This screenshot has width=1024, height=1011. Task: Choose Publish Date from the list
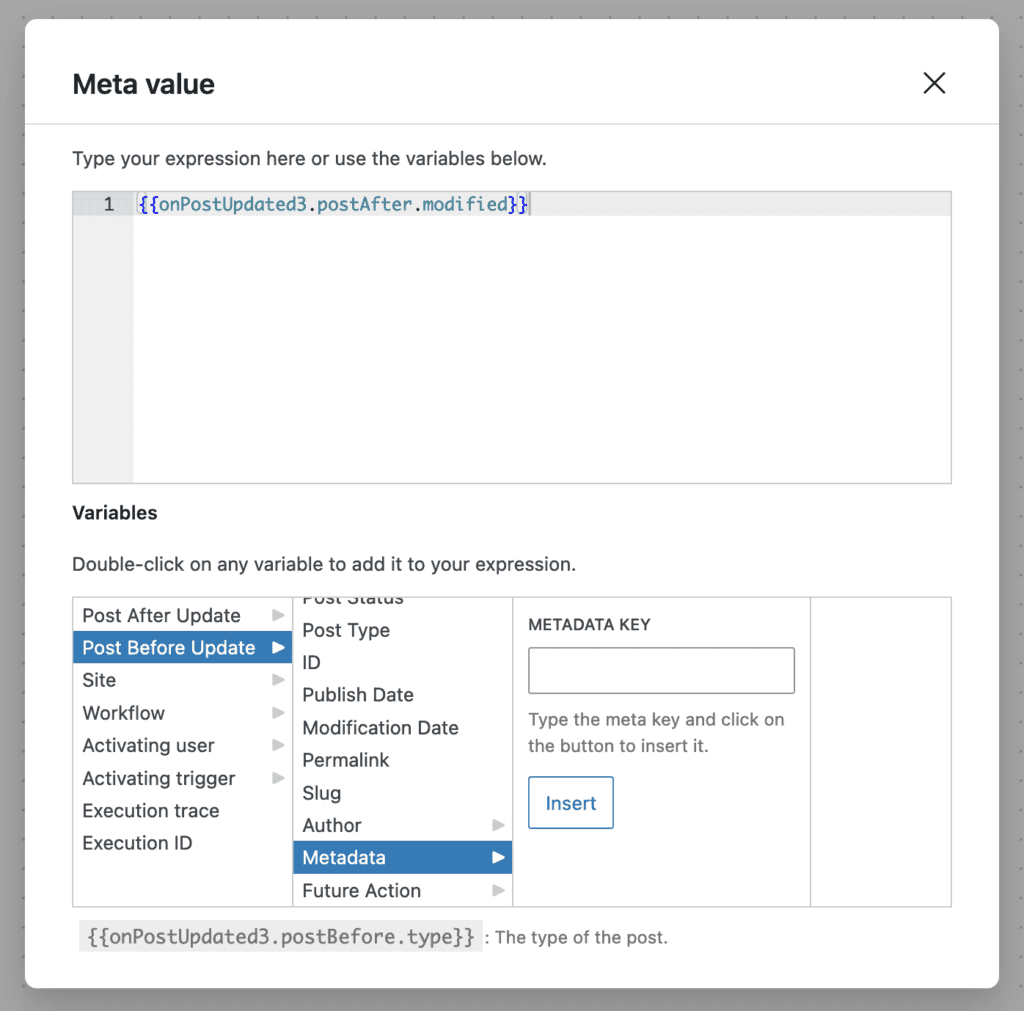(358, 695)
